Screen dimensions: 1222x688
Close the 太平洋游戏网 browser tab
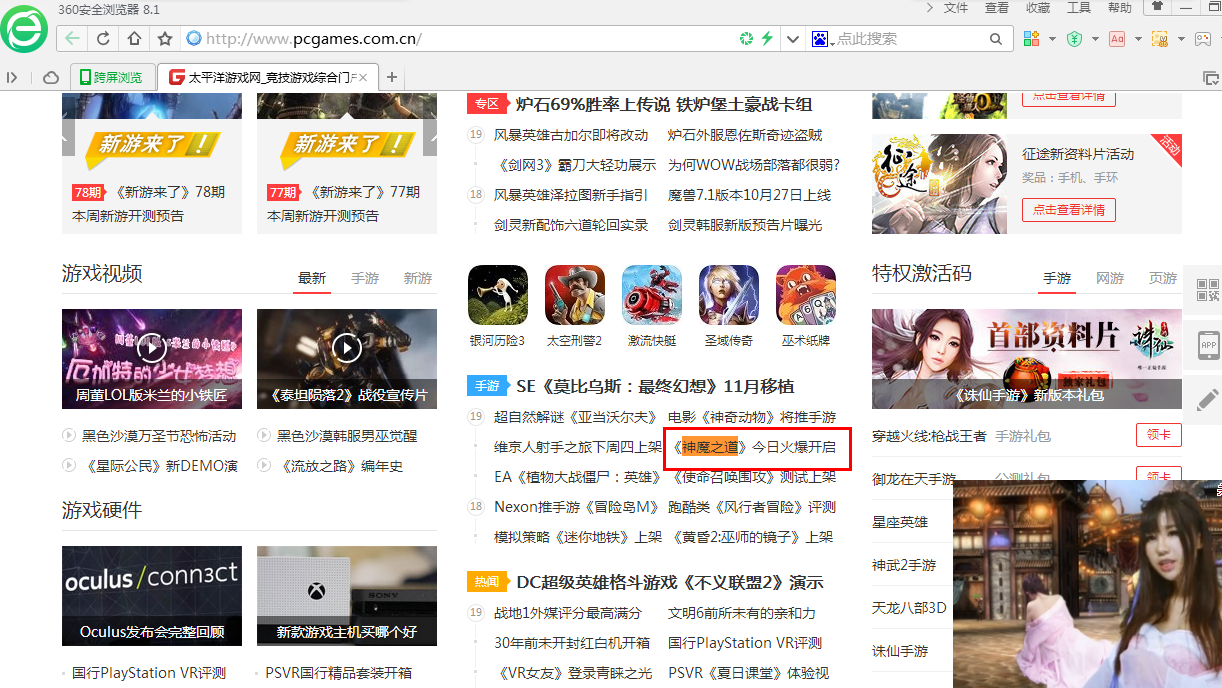pyautogui.click(x=361, y=77)
